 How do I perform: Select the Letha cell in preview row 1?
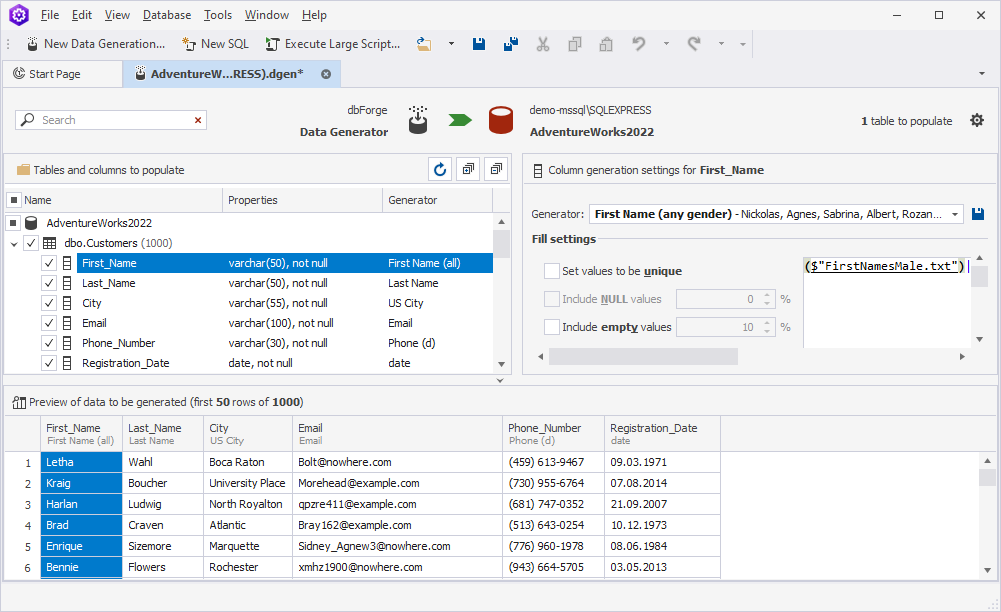click(81, 462)
